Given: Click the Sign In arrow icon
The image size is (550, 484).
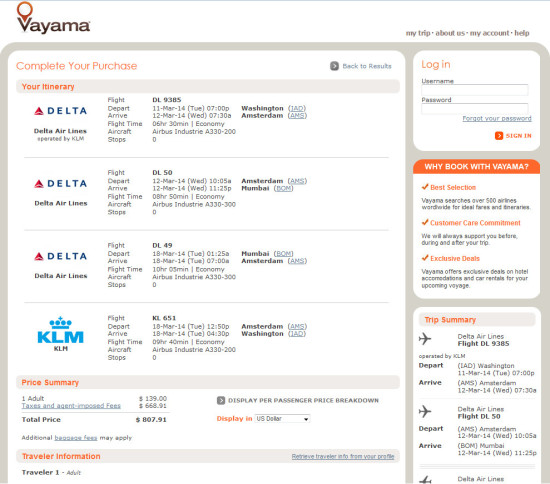Looking at the screenshot, I should (499, 136).
